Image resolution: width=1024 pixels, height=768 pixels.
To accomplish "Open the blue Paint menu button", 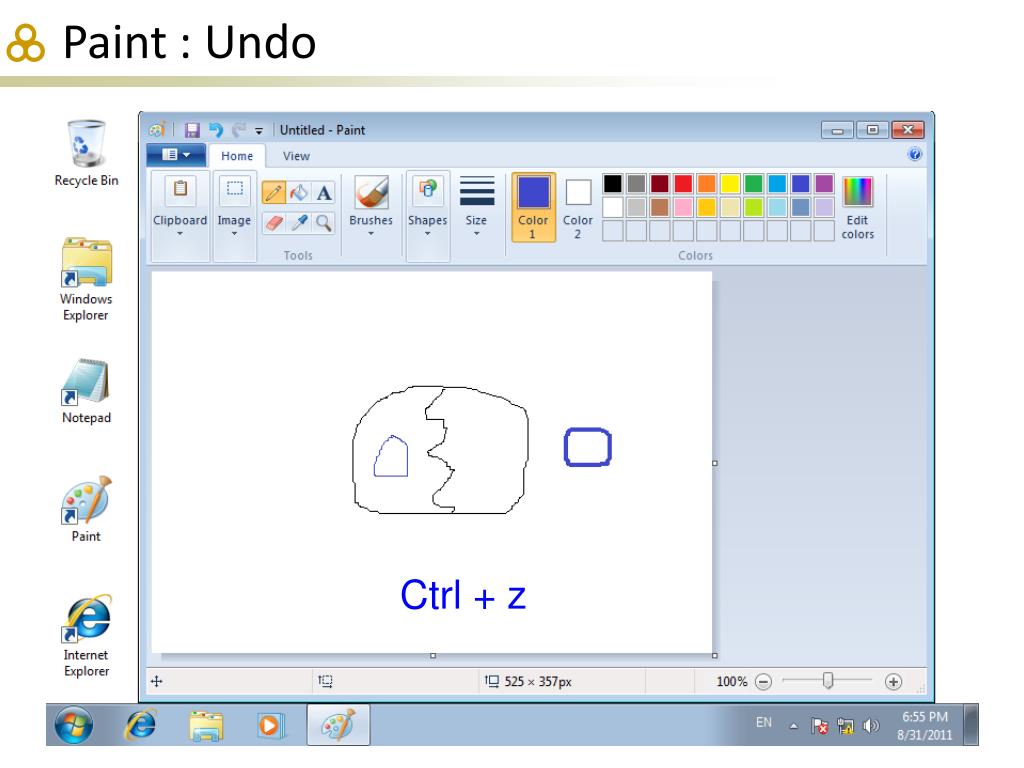I will (x=176, y=155).
